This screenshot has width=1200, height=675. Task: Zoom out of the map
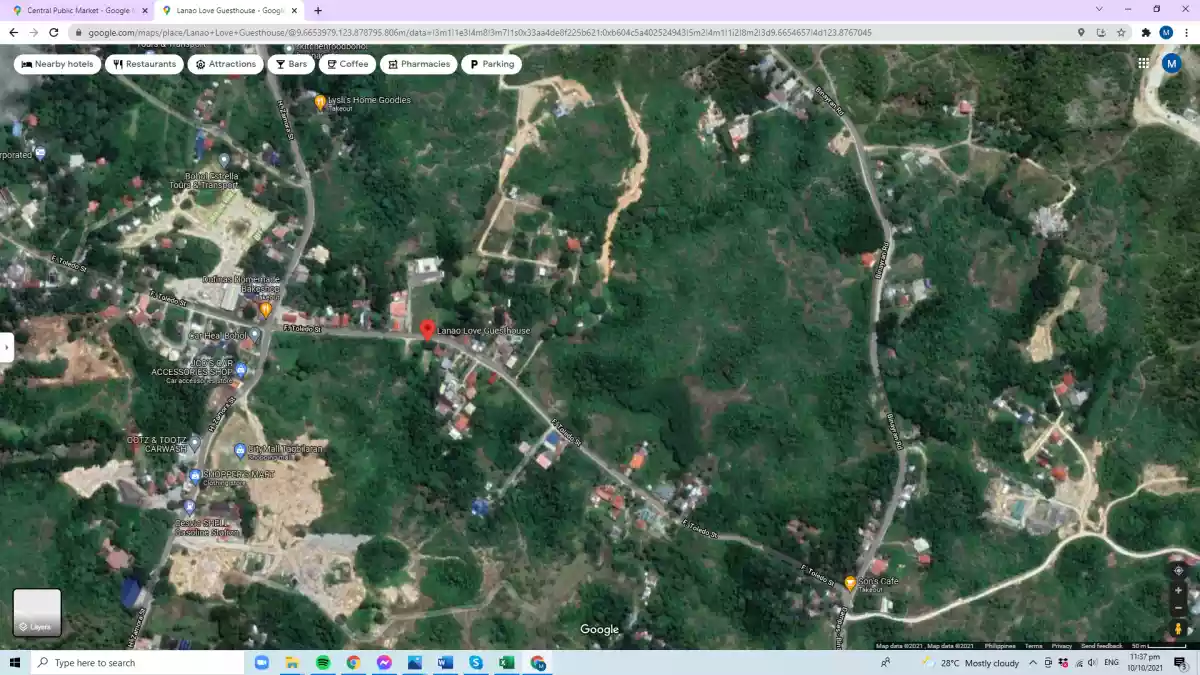pos(1178,608)
